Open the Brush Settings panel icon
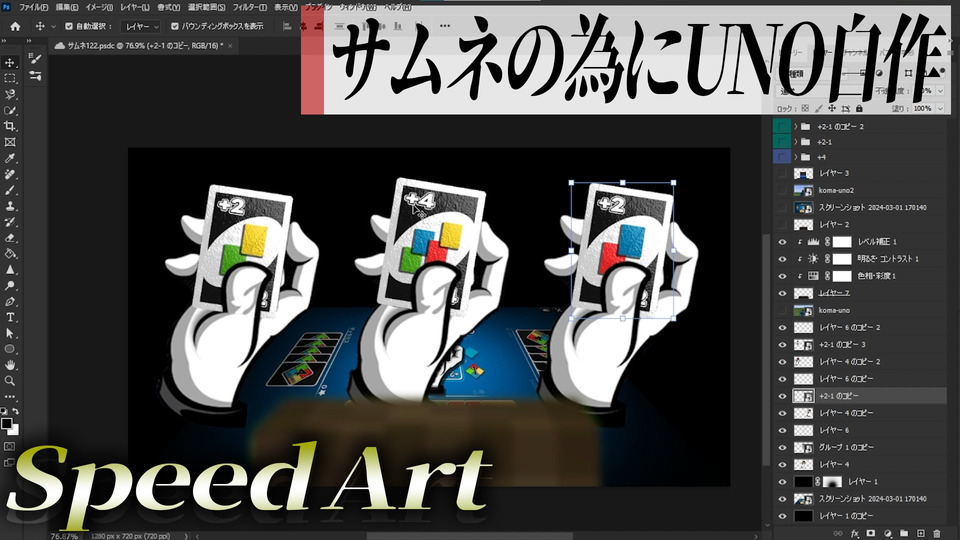The height and width of the screenshot is (540, 960). pos(36,59)
